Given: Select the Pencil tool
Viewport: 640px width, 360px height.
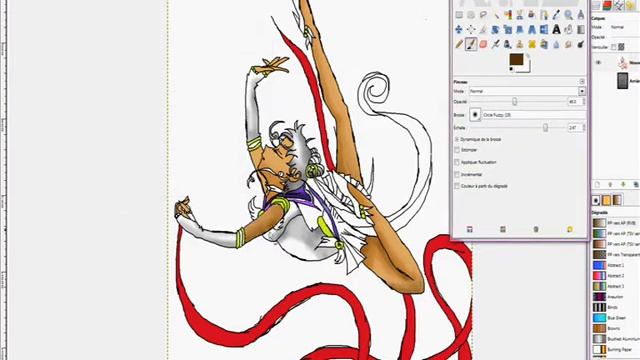Looking at the screenshot, I should point(459,44).
